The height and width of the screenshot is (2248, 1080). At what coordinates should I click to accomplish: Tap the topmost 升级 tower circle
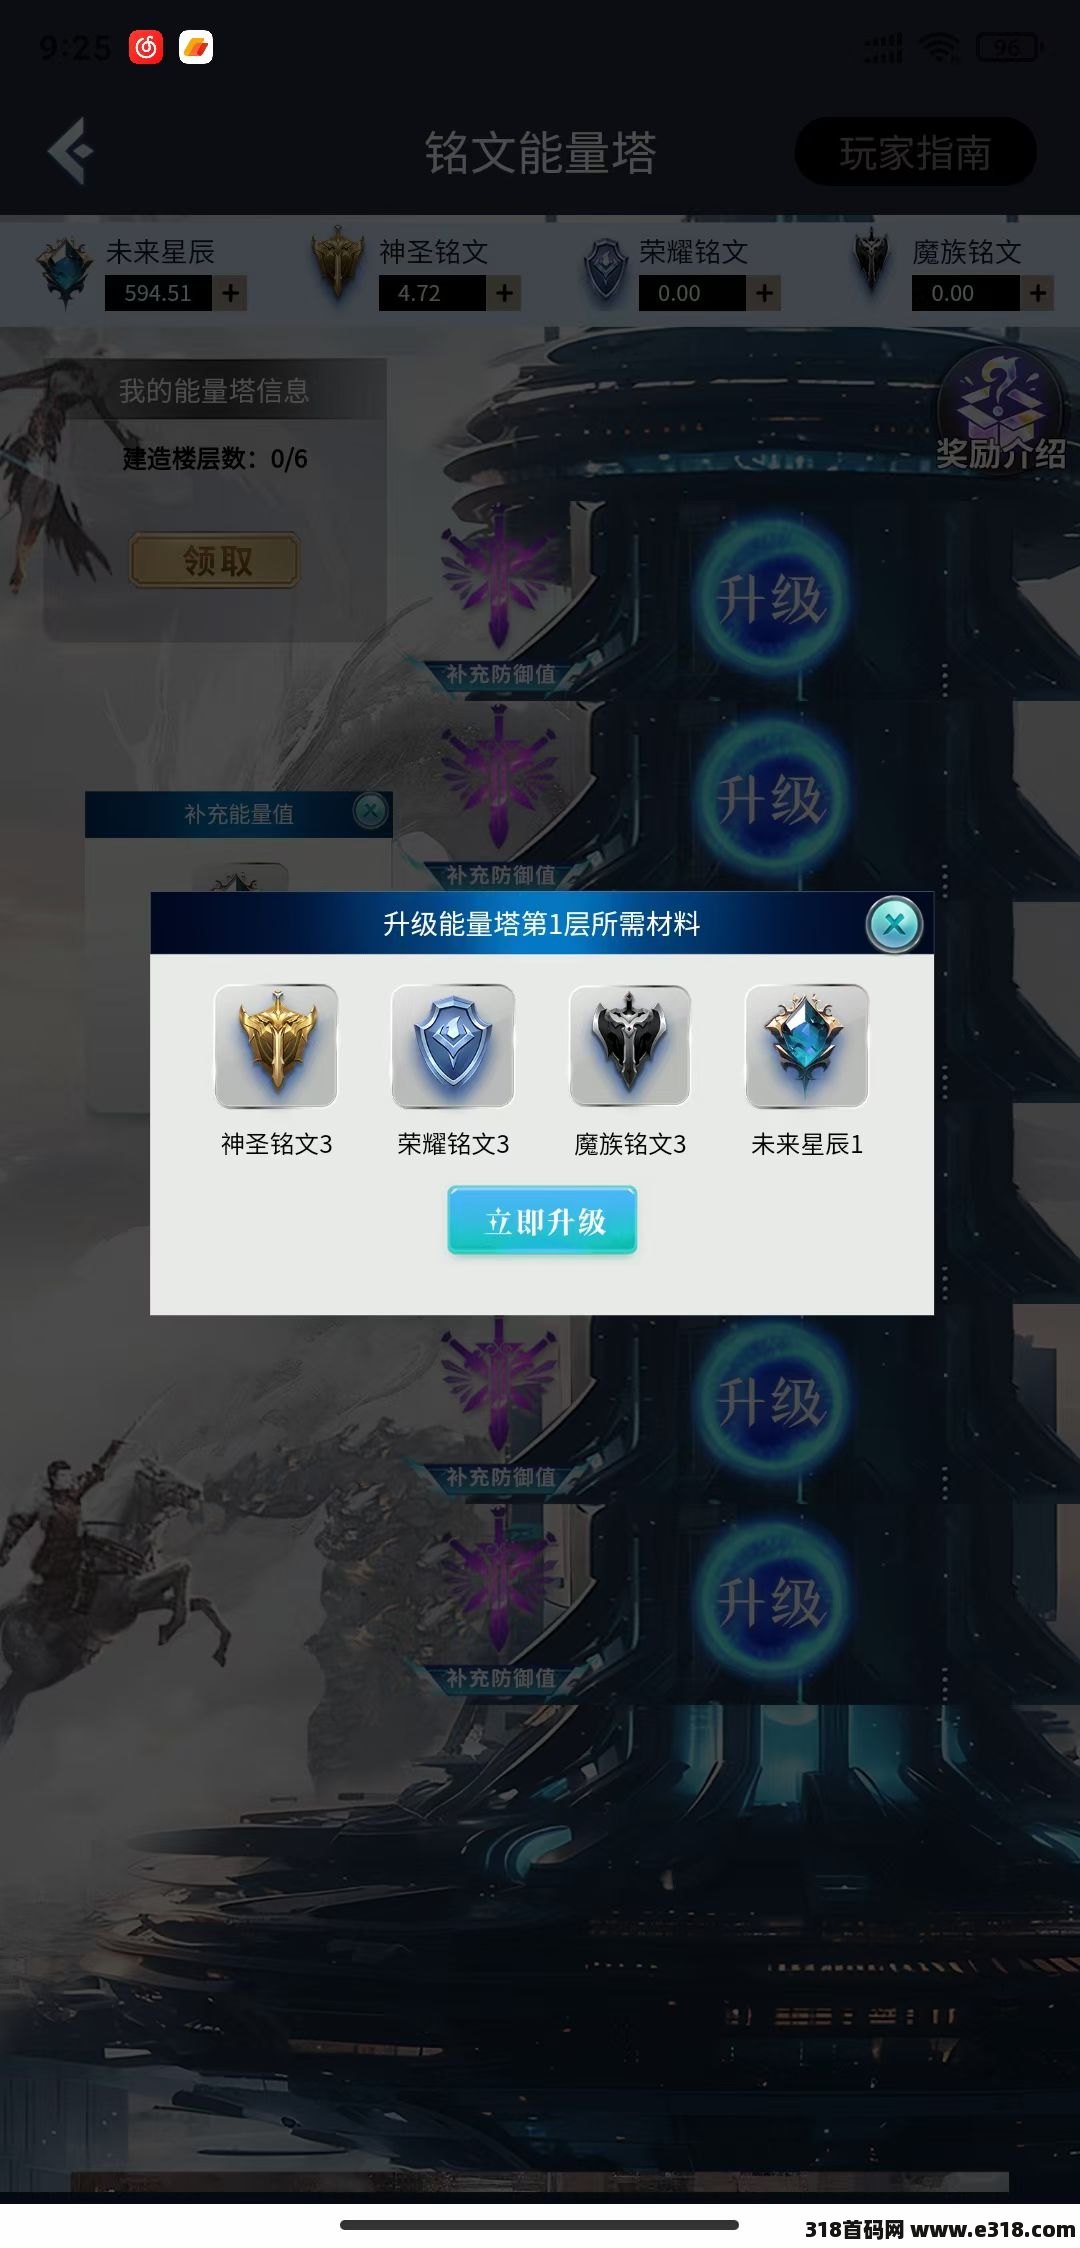click(x=770, y=599)
